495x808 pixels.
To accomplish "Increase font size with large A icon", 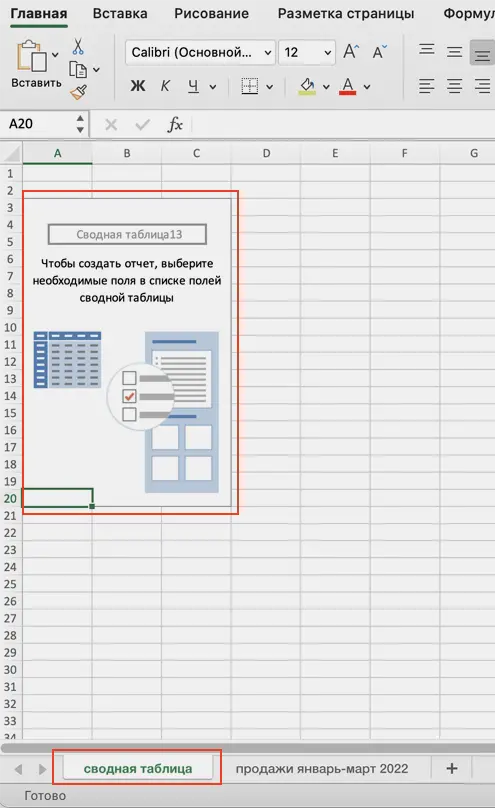I will click(x=351, y=52).
